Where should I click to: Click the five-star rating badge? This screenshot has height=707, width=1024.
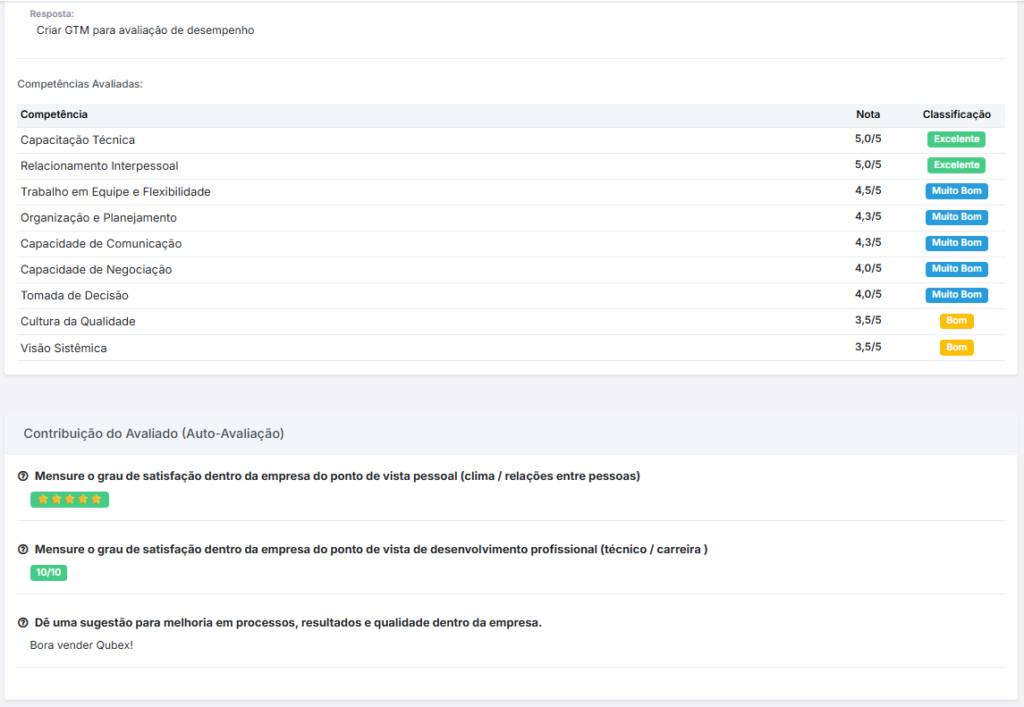click(x=69, y=499)
